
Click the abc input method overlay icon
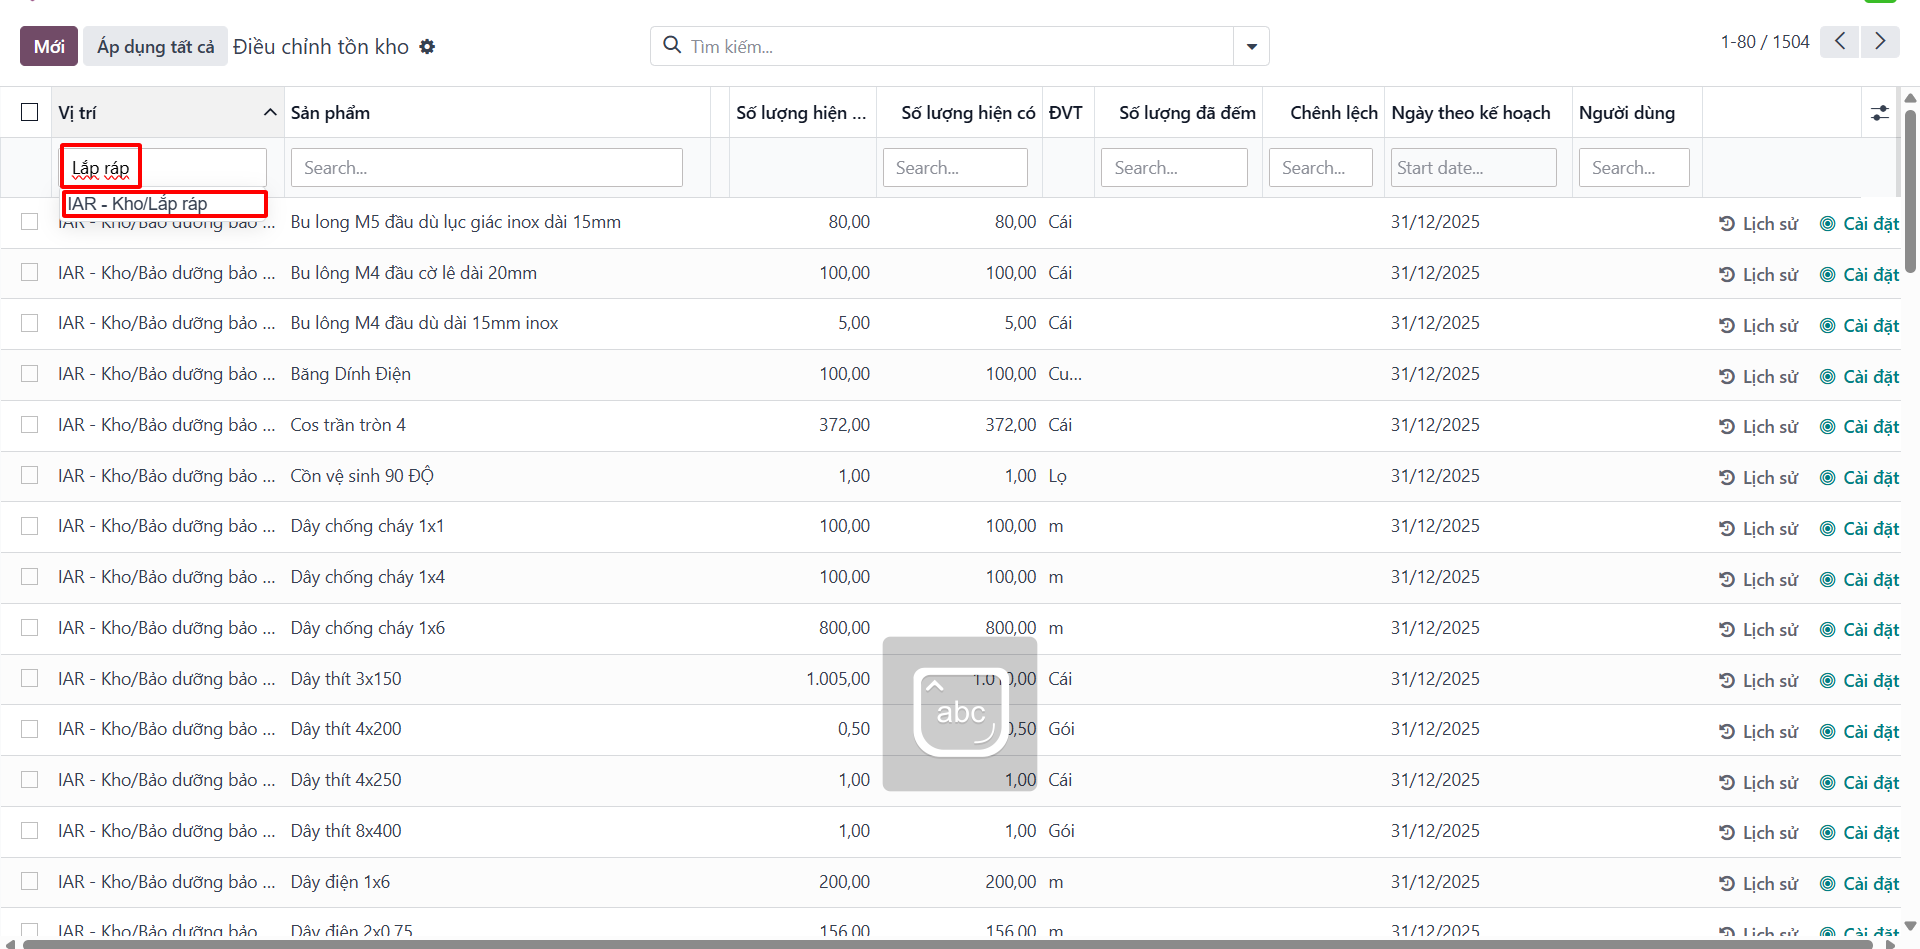click(x=960, y=712)
